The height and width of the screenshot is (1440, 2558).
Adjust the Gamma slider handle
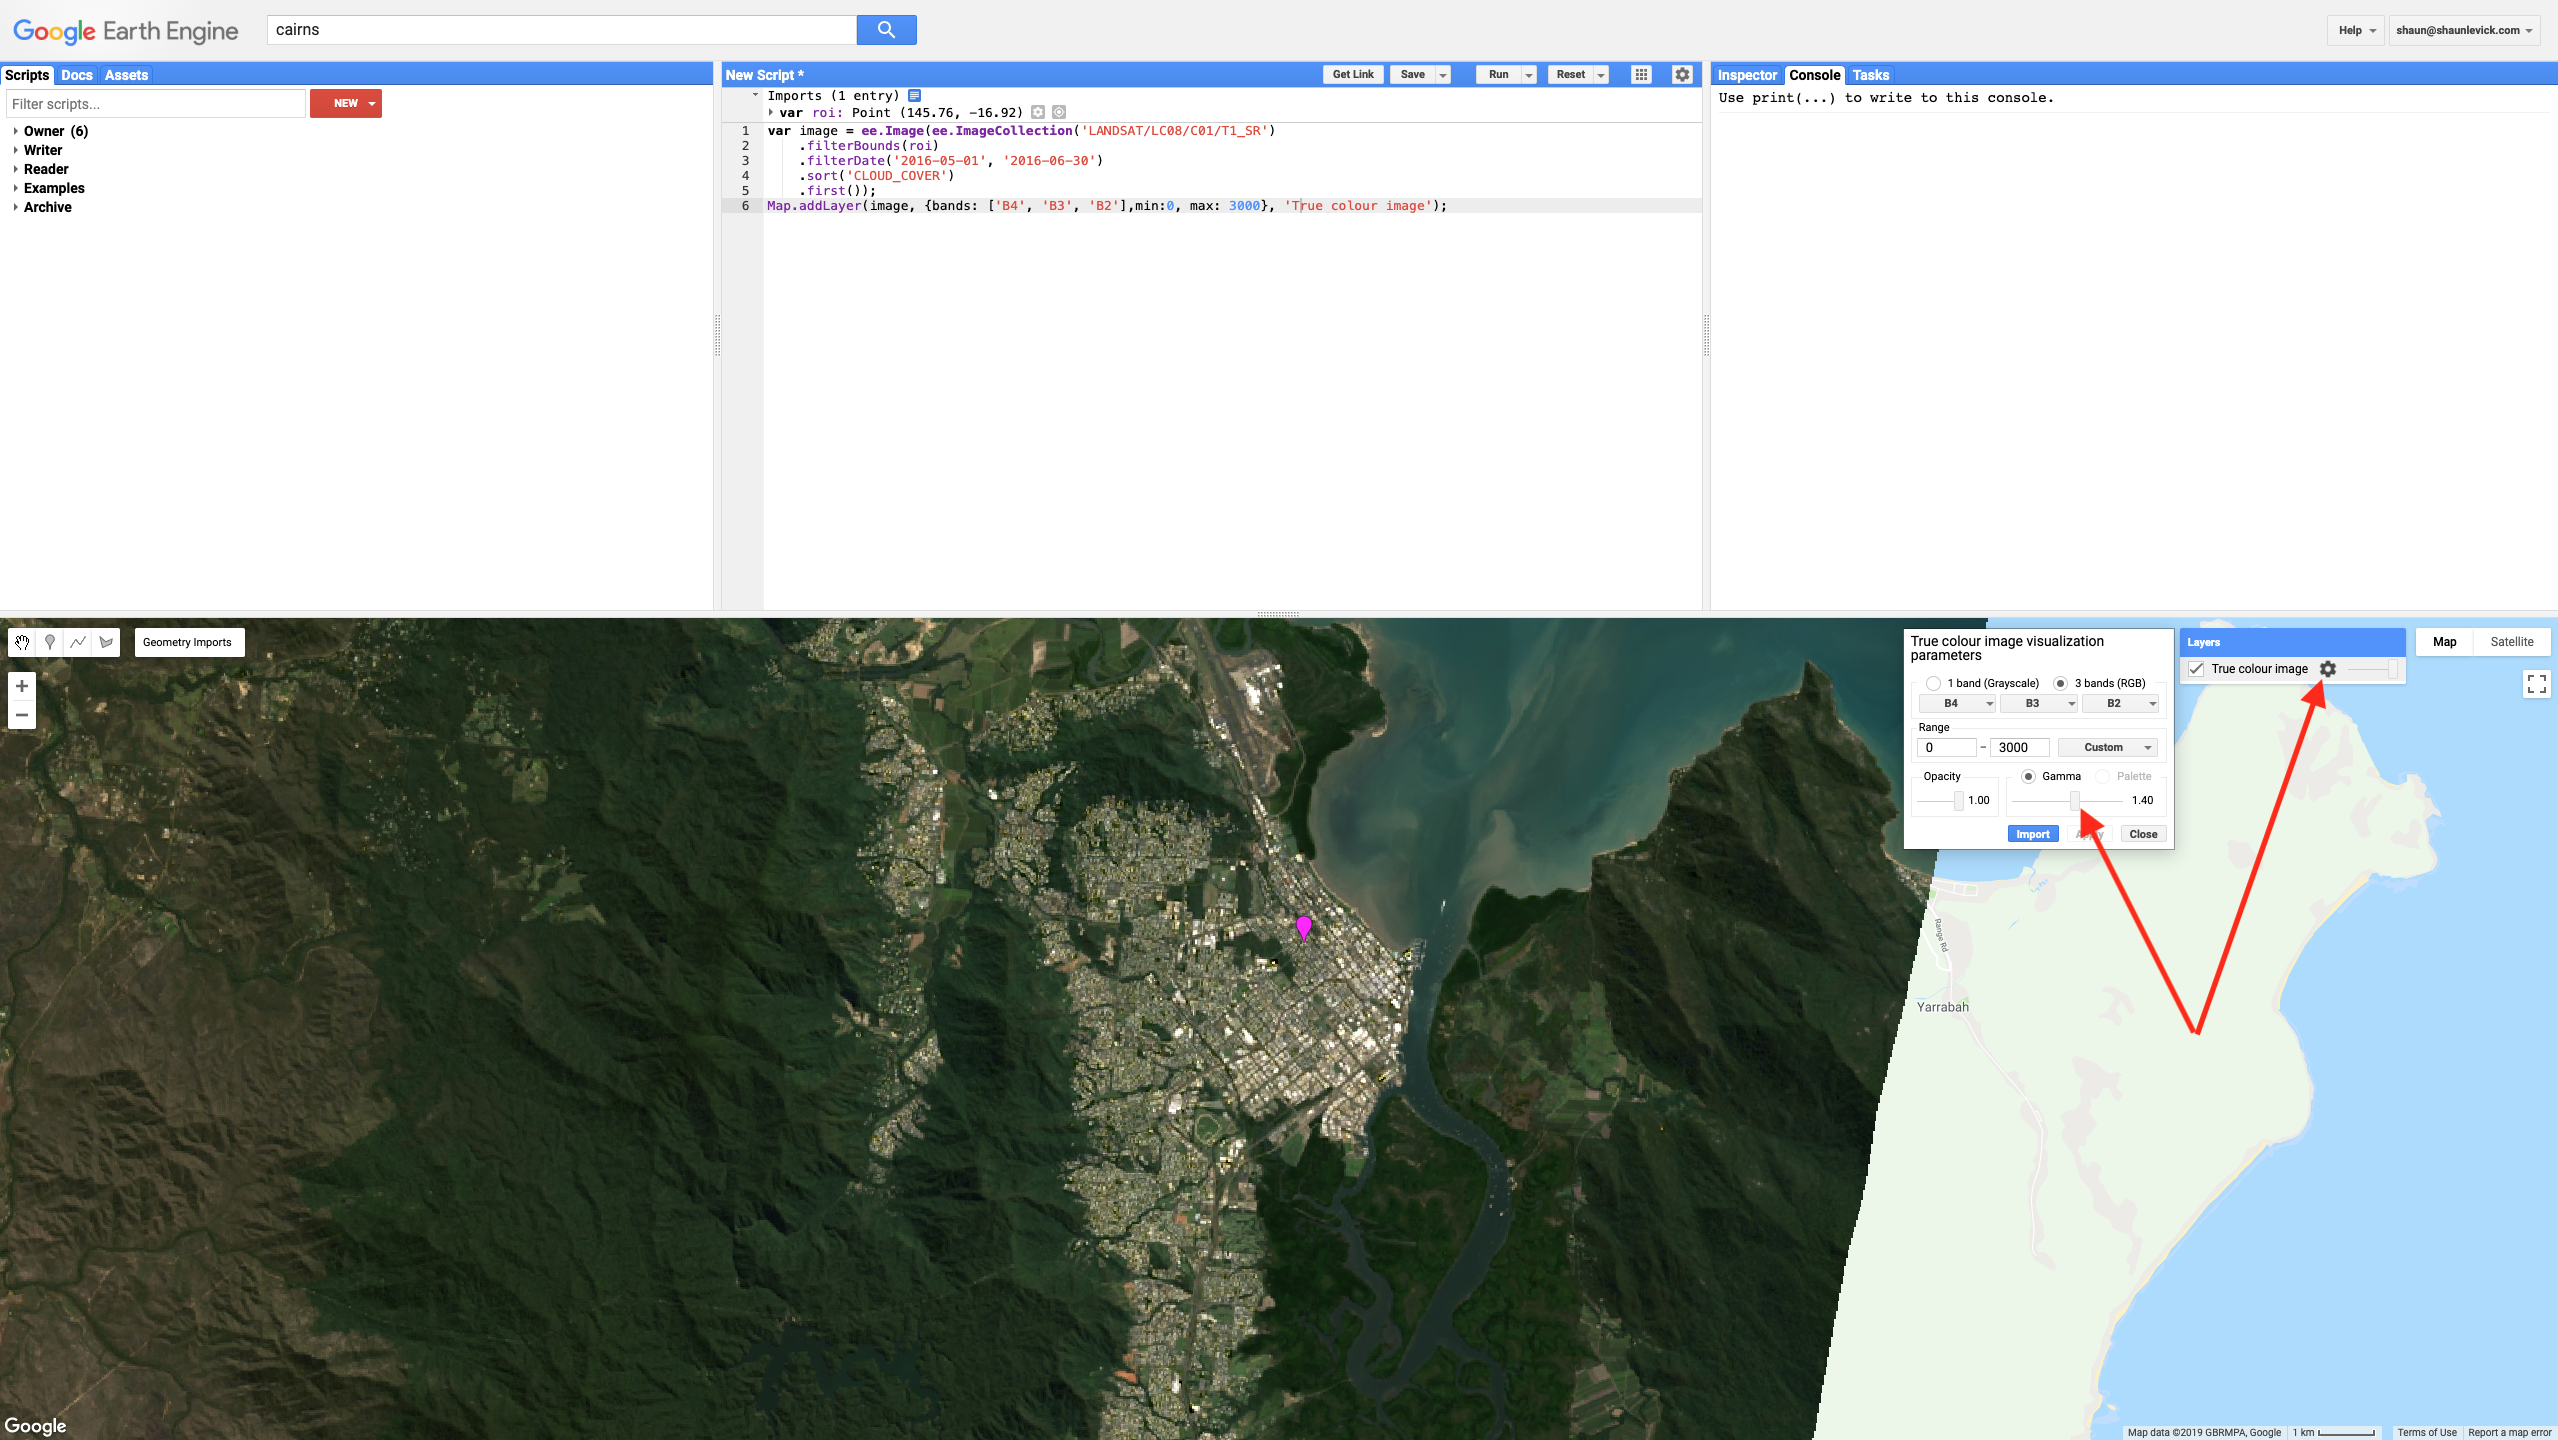point(2075,800)
